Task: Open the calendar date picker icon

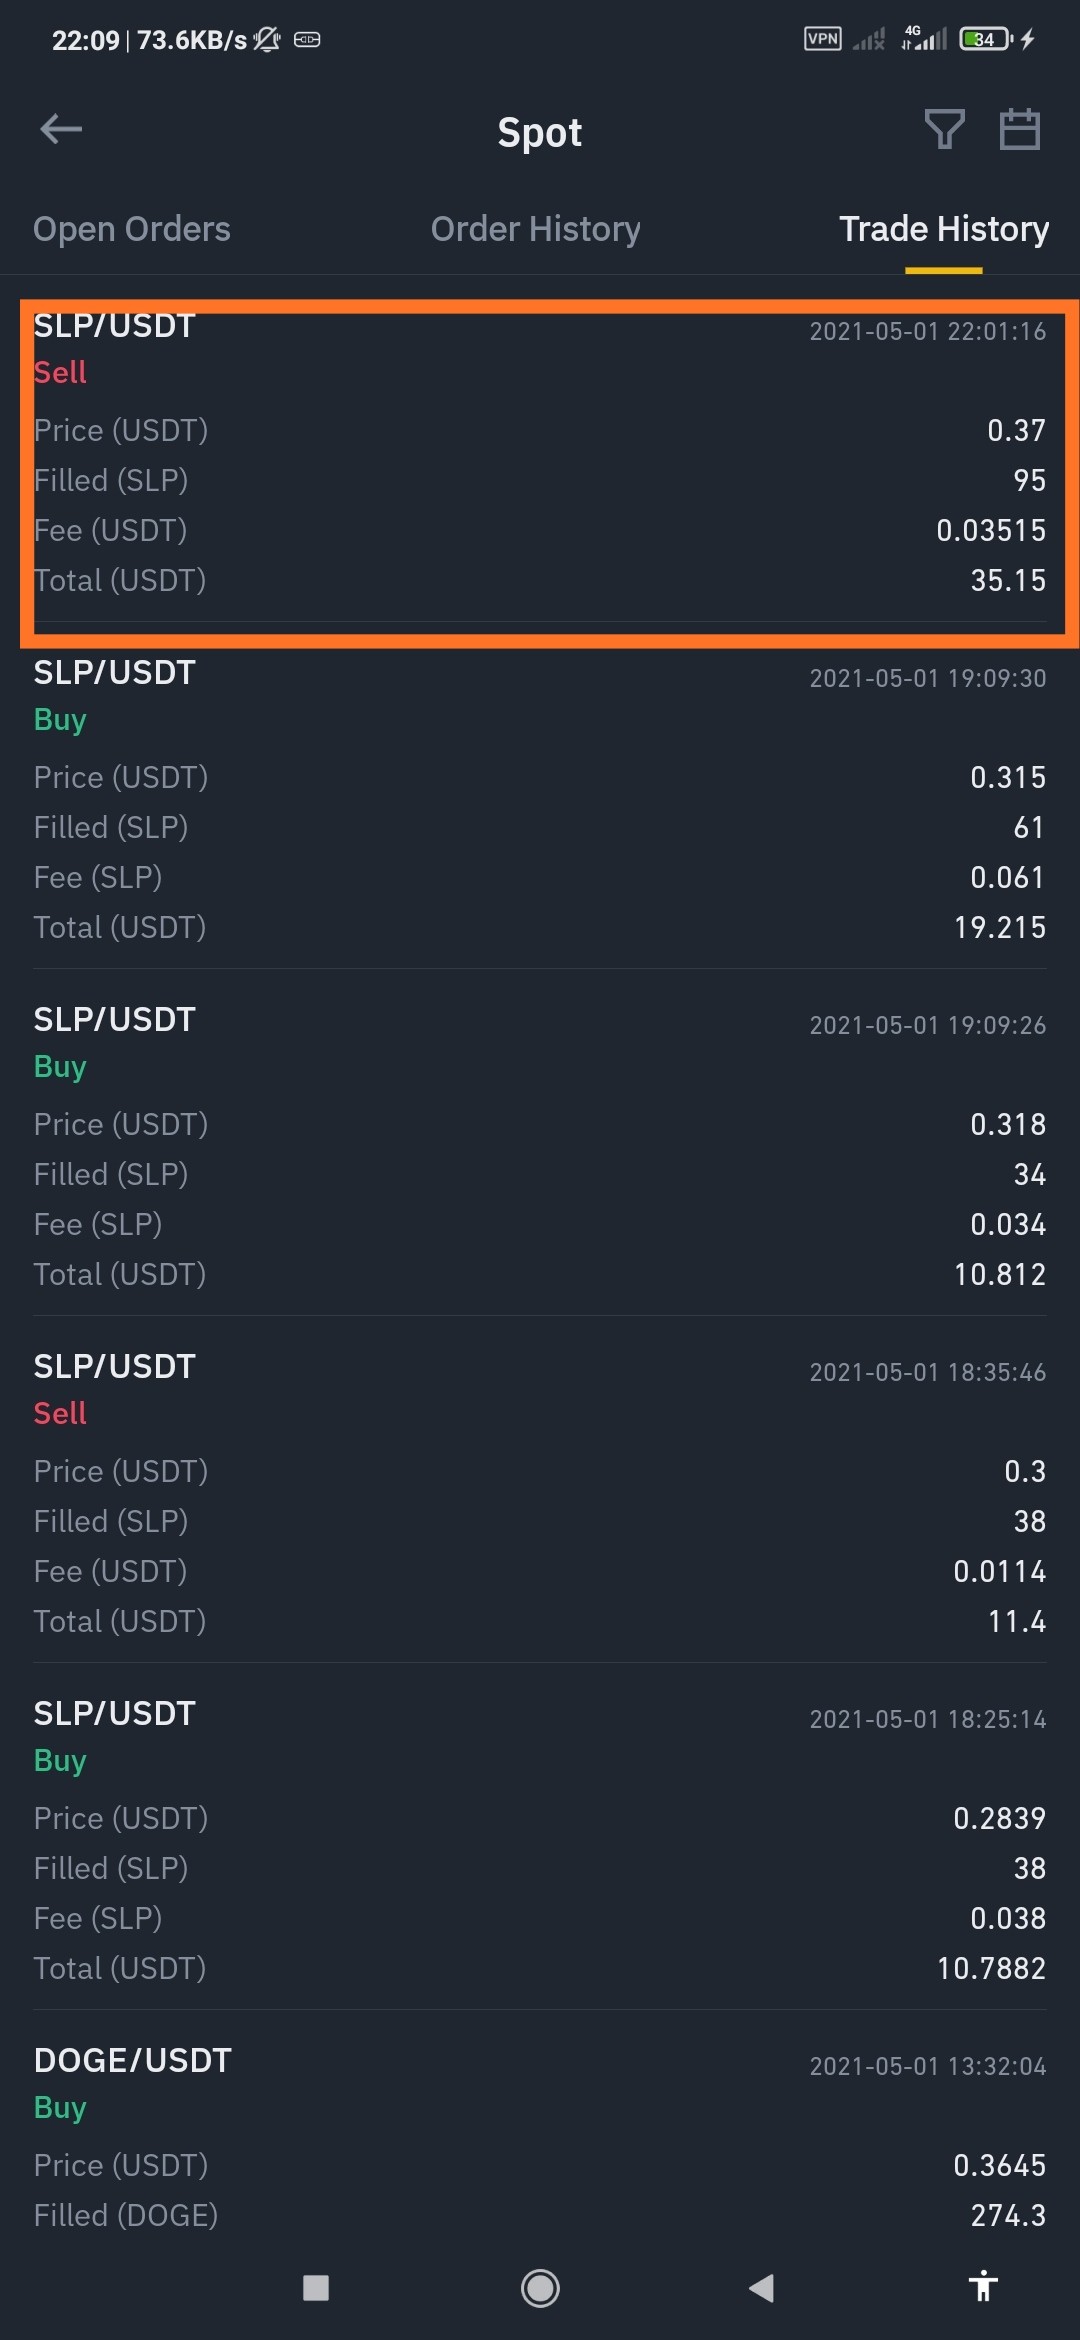Action: (x=1020, y=129)
